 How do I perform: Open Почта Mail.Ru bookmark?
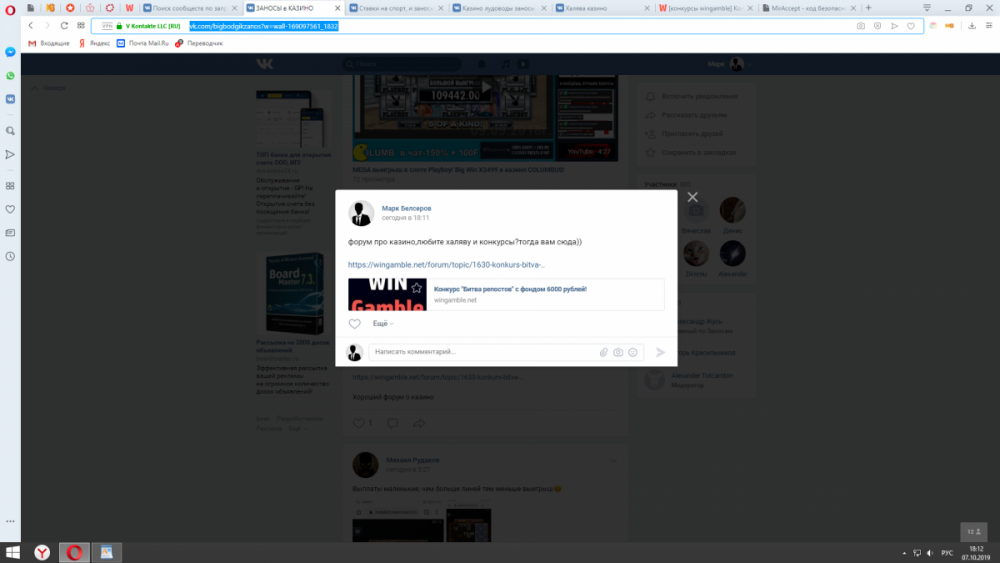point(143,43)
